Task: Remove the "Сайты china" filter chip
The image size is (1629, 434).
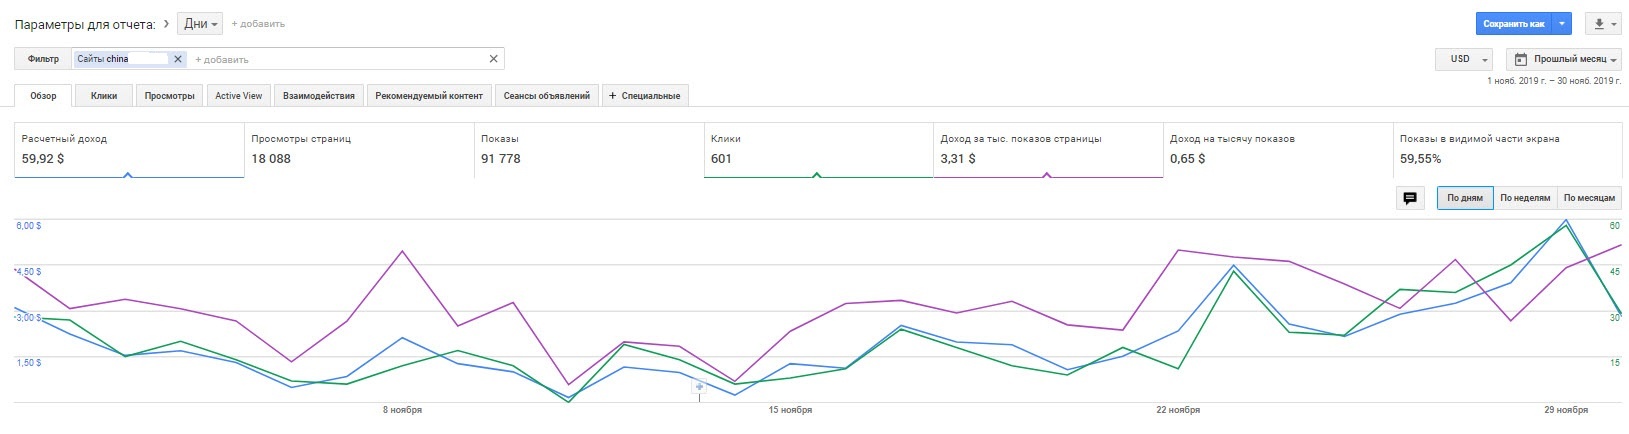Action: 178,59
